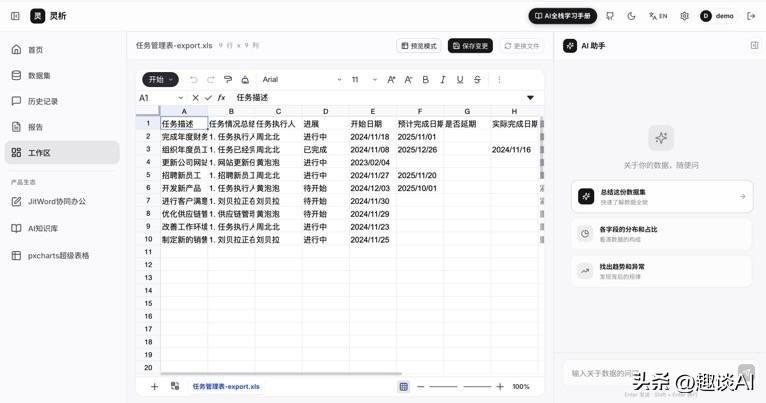Click the 更换文件 button
The image size is (766, 403).
[522, 46]
